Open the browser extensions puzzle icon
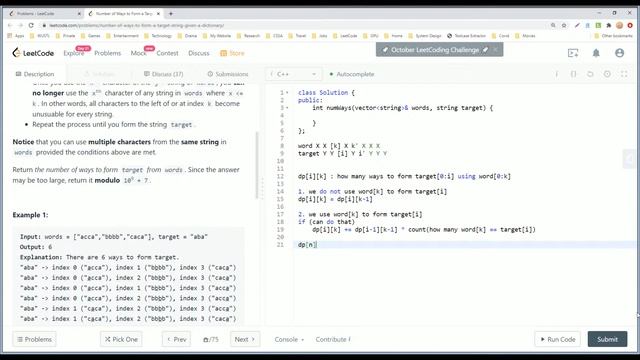The width and height of the screenshot is (640, 360). pos(609,25)
